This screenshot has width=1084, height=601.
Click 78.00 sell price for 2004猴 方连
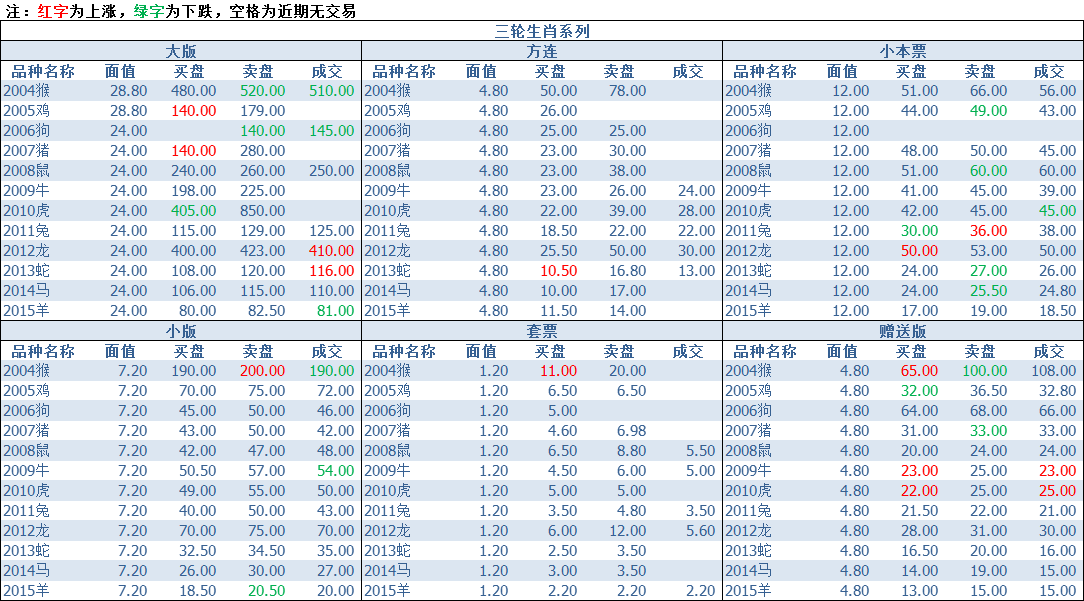click(x=628, y=91)
